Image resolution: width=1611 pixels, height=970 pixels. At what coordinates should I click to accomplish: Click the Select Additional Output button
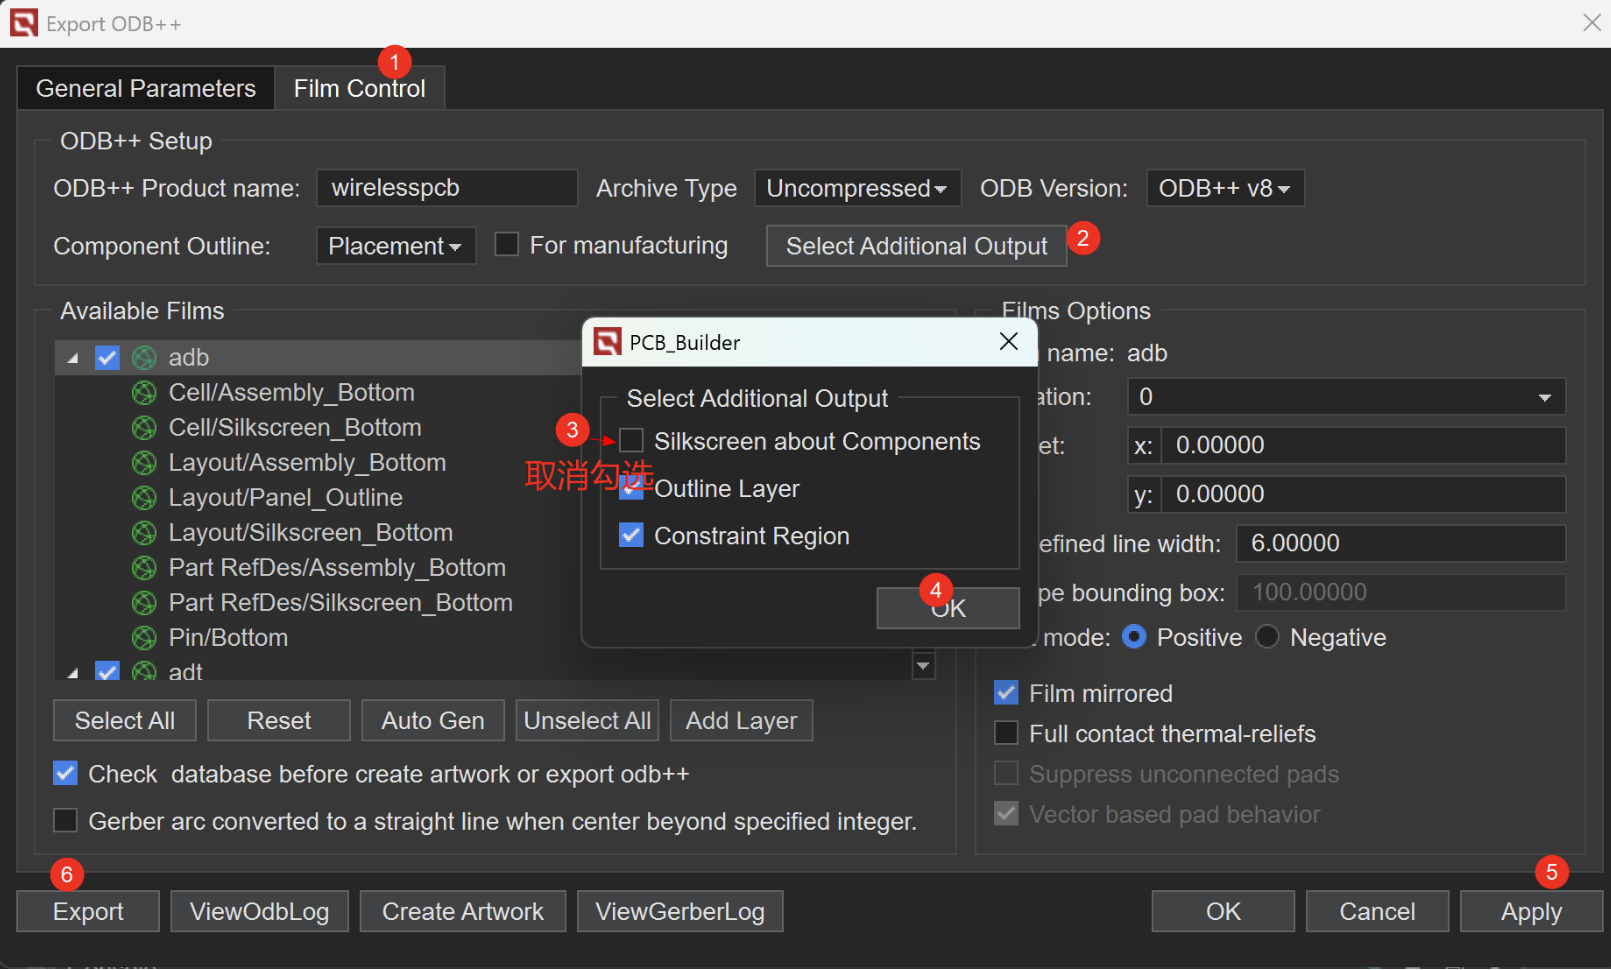[915, 246]
